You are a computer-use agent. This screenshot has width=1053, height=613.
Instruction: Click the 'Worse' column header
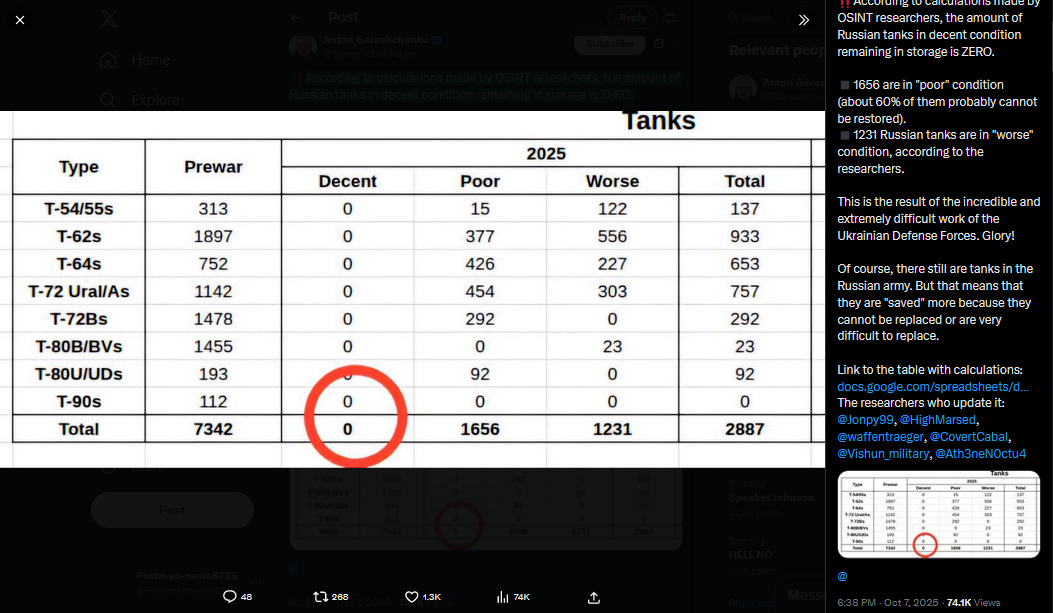point(612,181)
